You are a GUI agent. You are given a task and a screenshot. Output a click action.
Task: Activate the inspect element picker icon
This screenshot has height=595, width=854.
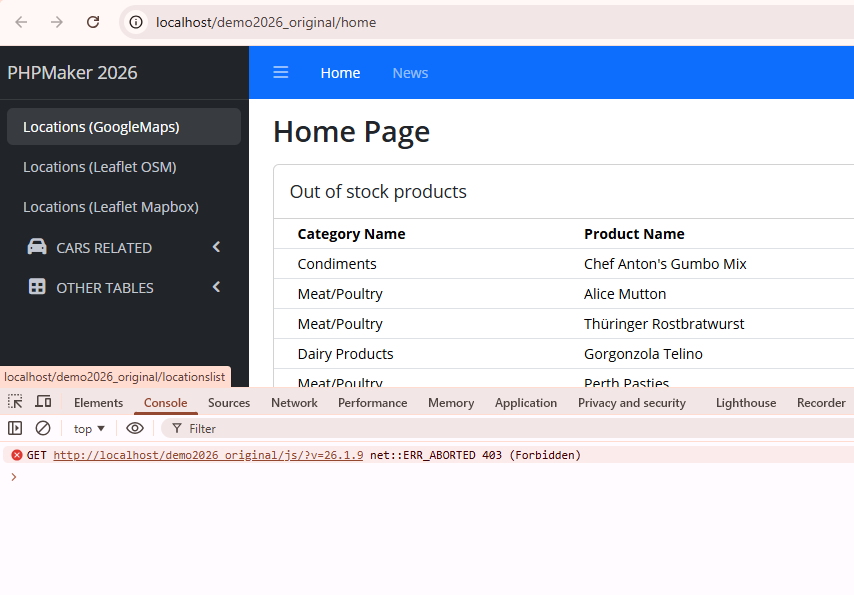click(15, 402)
